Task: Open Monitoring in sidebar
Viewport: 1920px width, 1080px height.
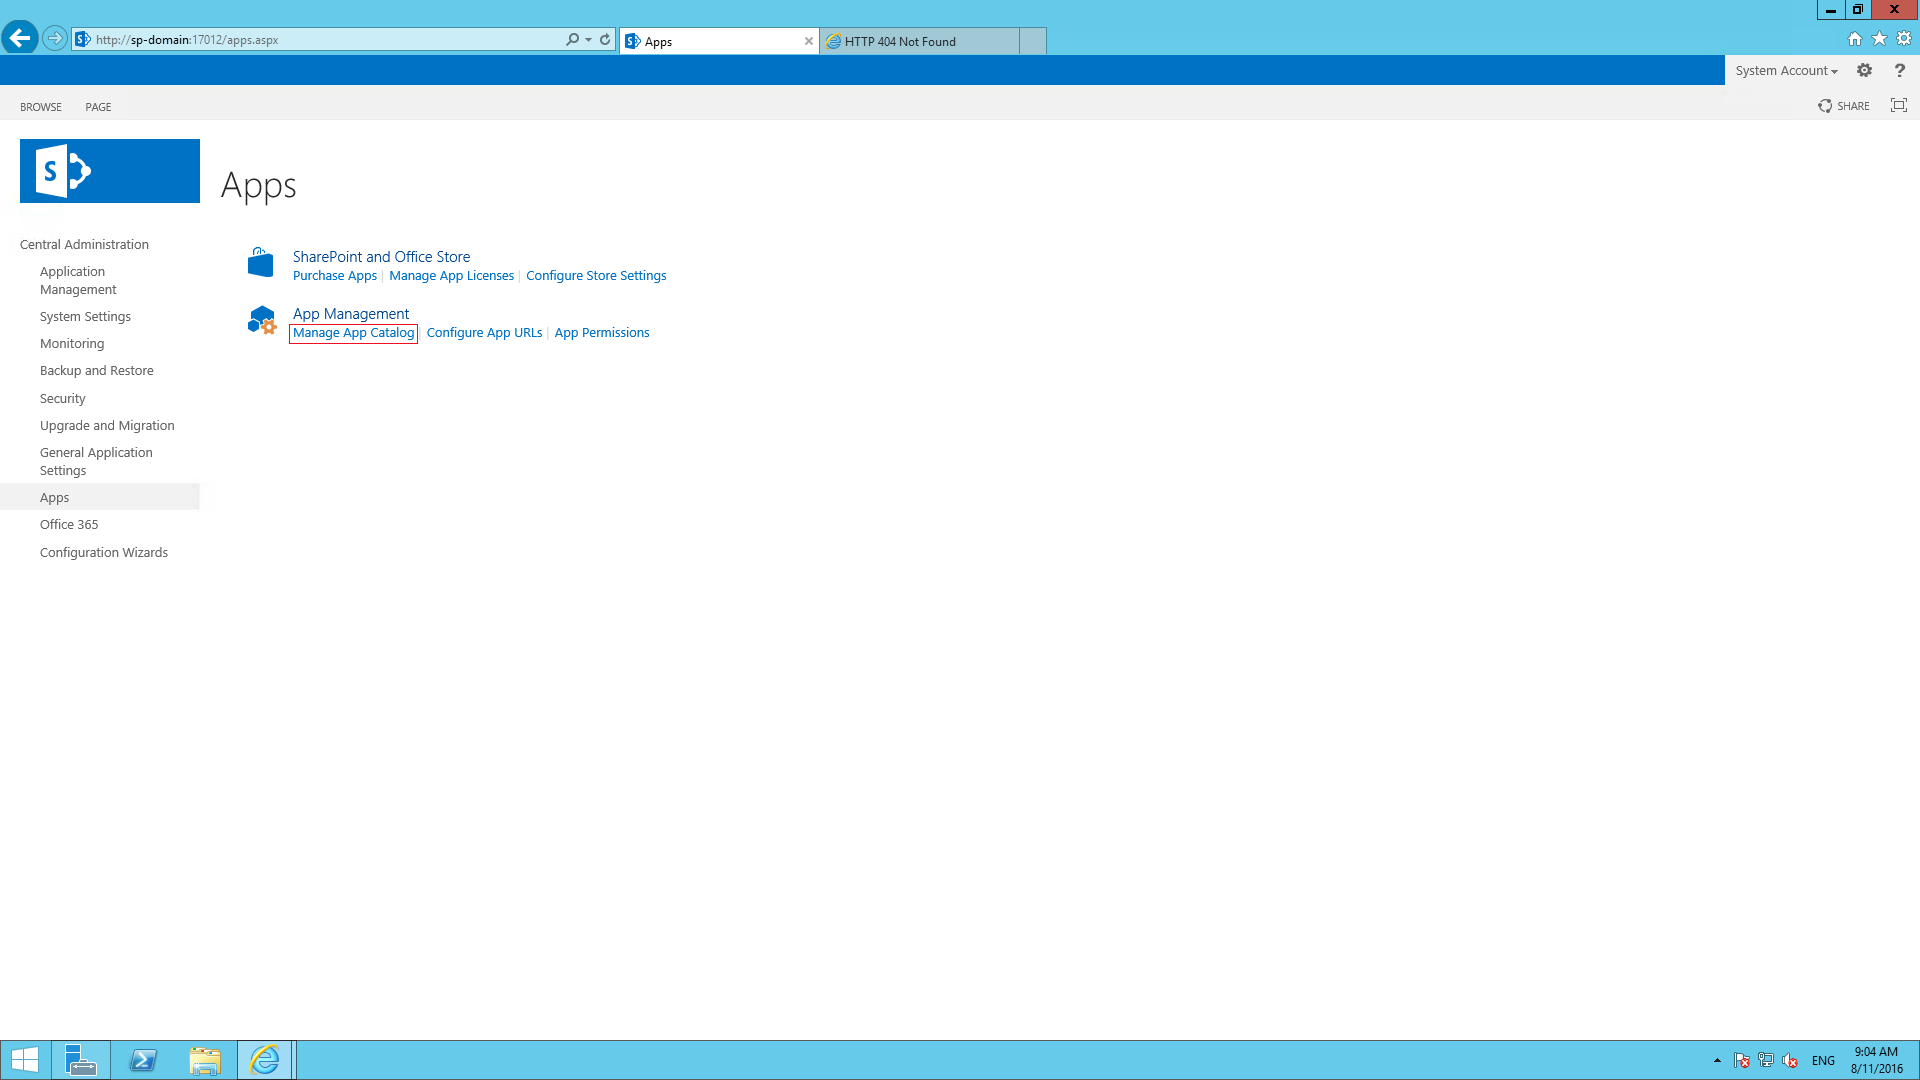Action: coord(72,343)
